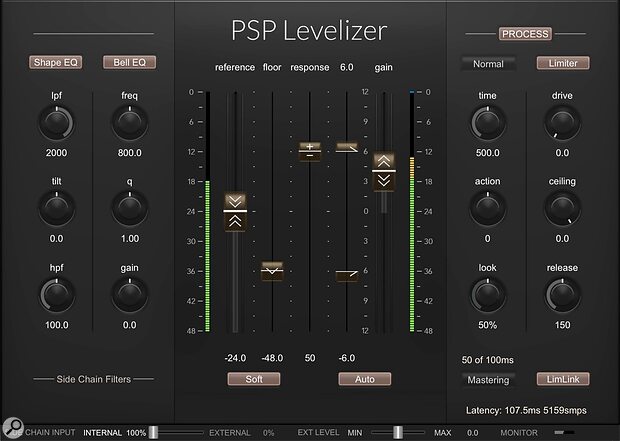
Task: Toggle the Normal mode button
Action: click(488, 63)
